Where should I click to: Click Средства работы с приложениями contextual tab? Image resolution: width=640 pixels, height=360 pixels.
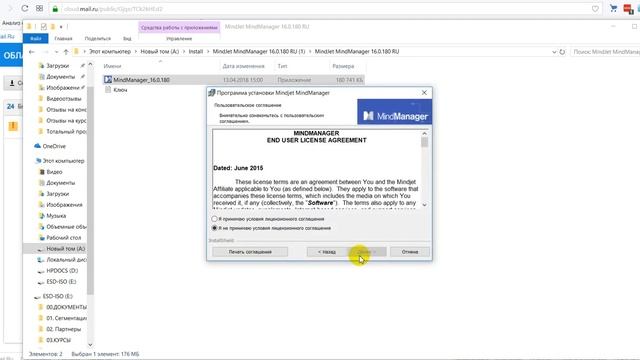click(179, 27)
